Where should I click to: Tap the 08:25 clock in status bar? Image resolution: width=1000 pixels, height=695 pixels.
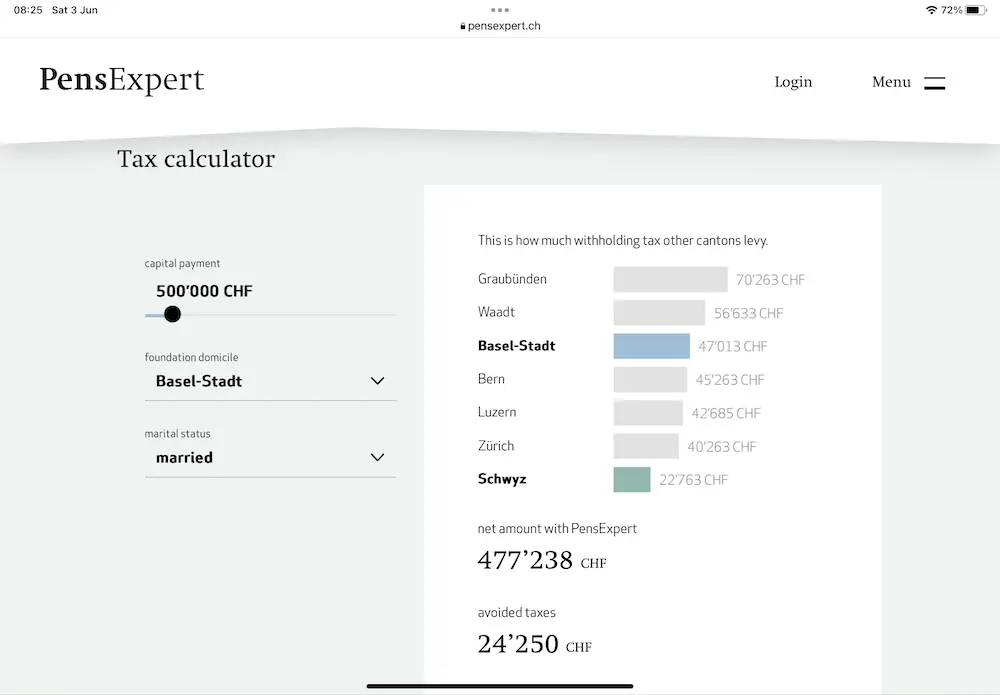pyautogui.click(x=28, y=10)
